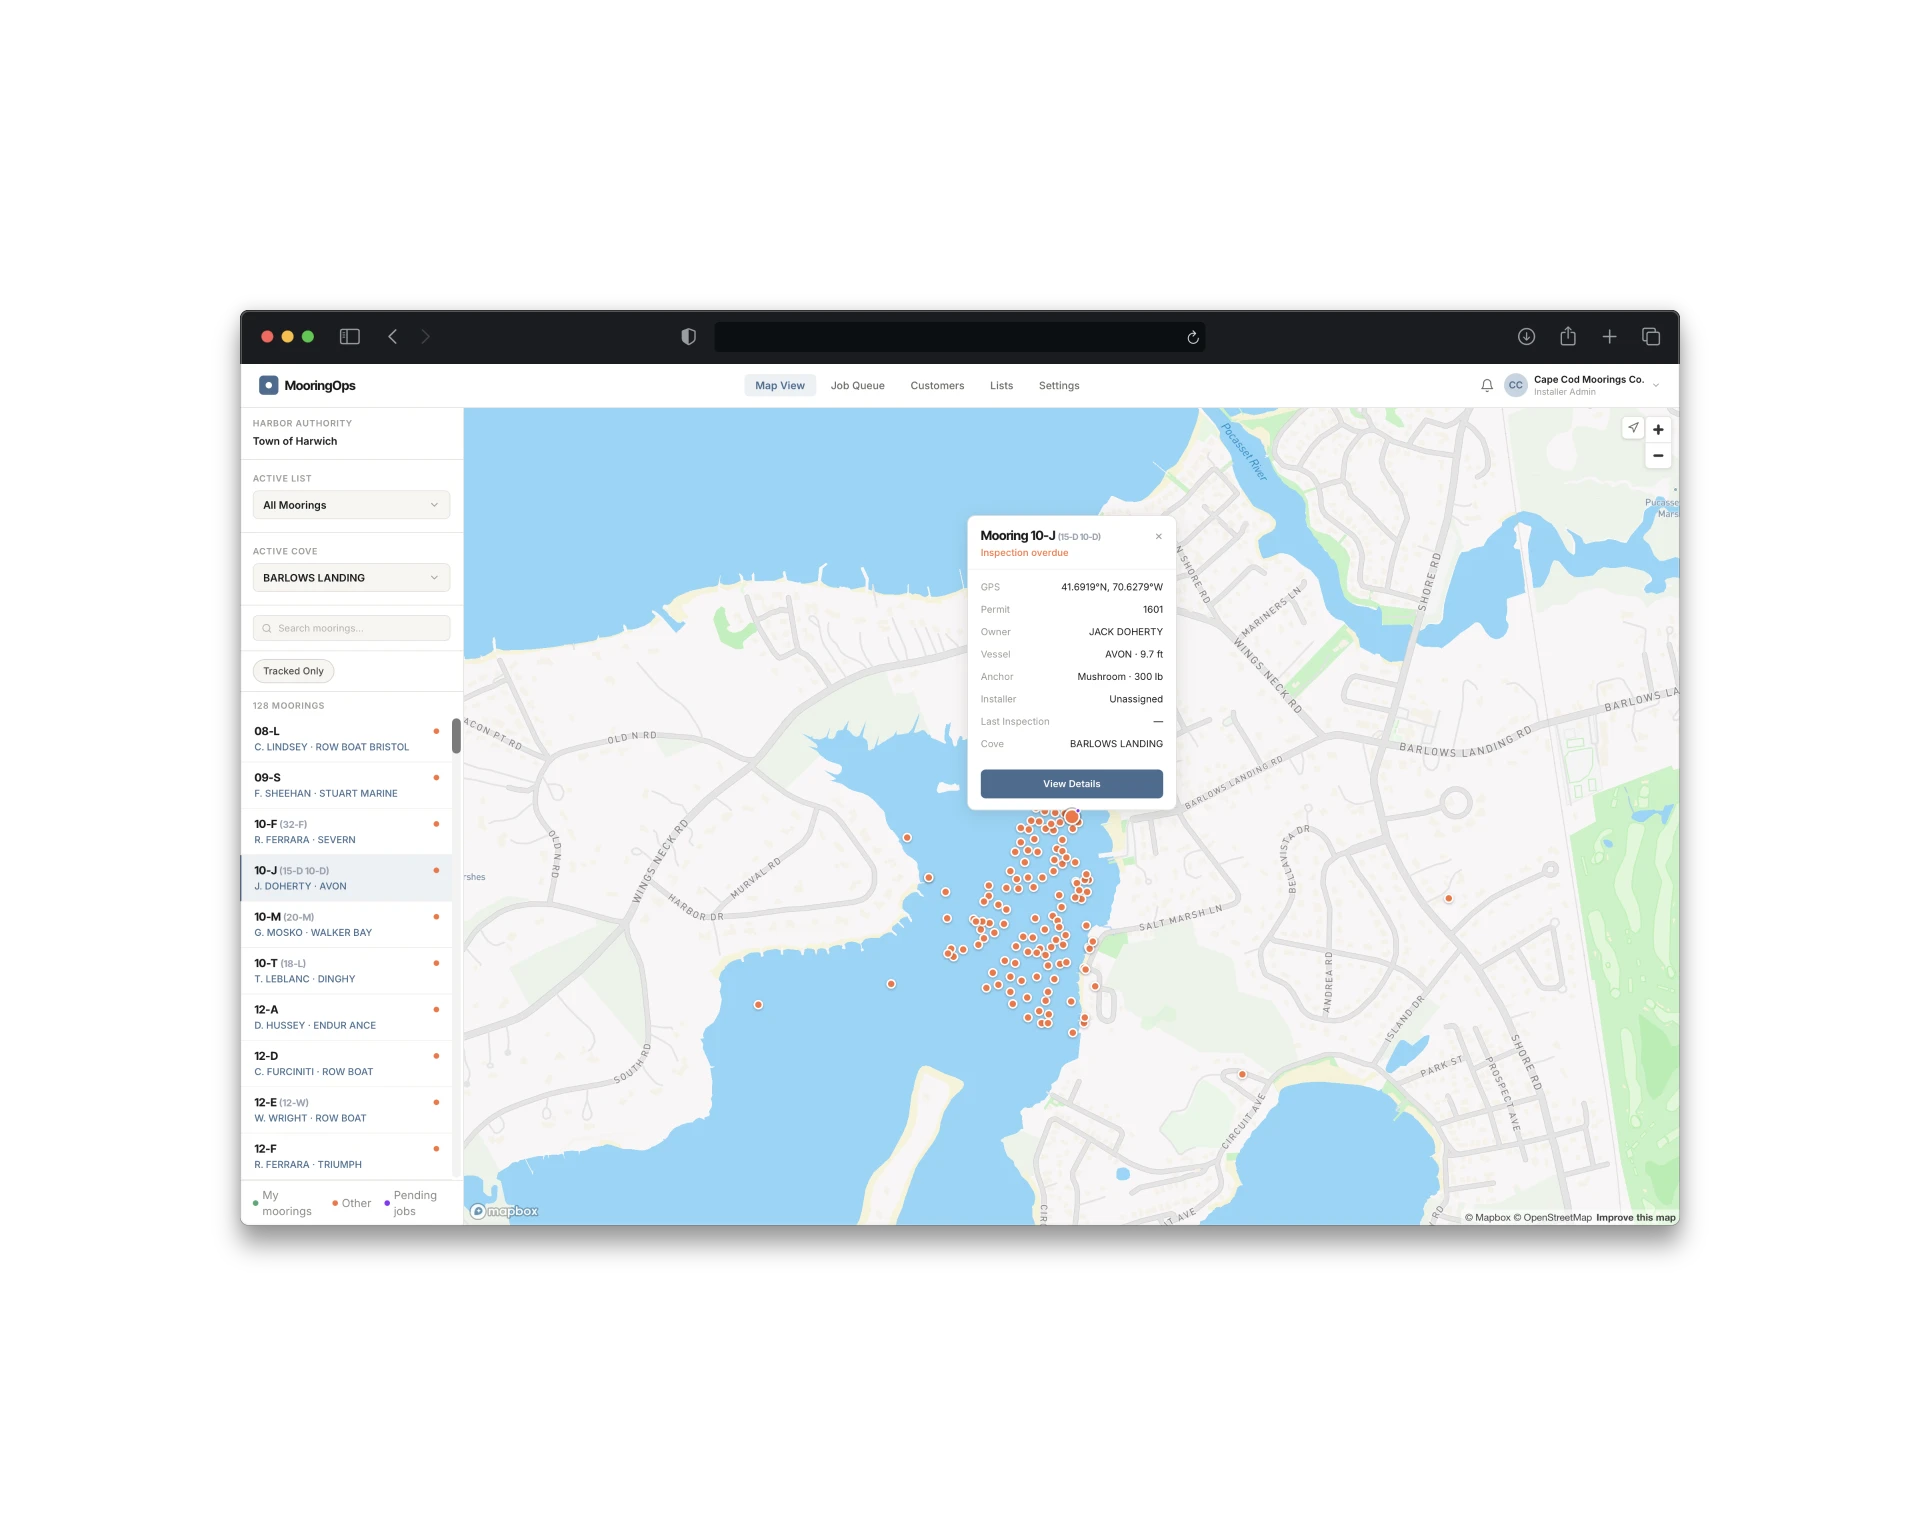This screenshot has width=1920, height=1536.
Task: Click the MooringOps logo icon
Action: [268, 385]
